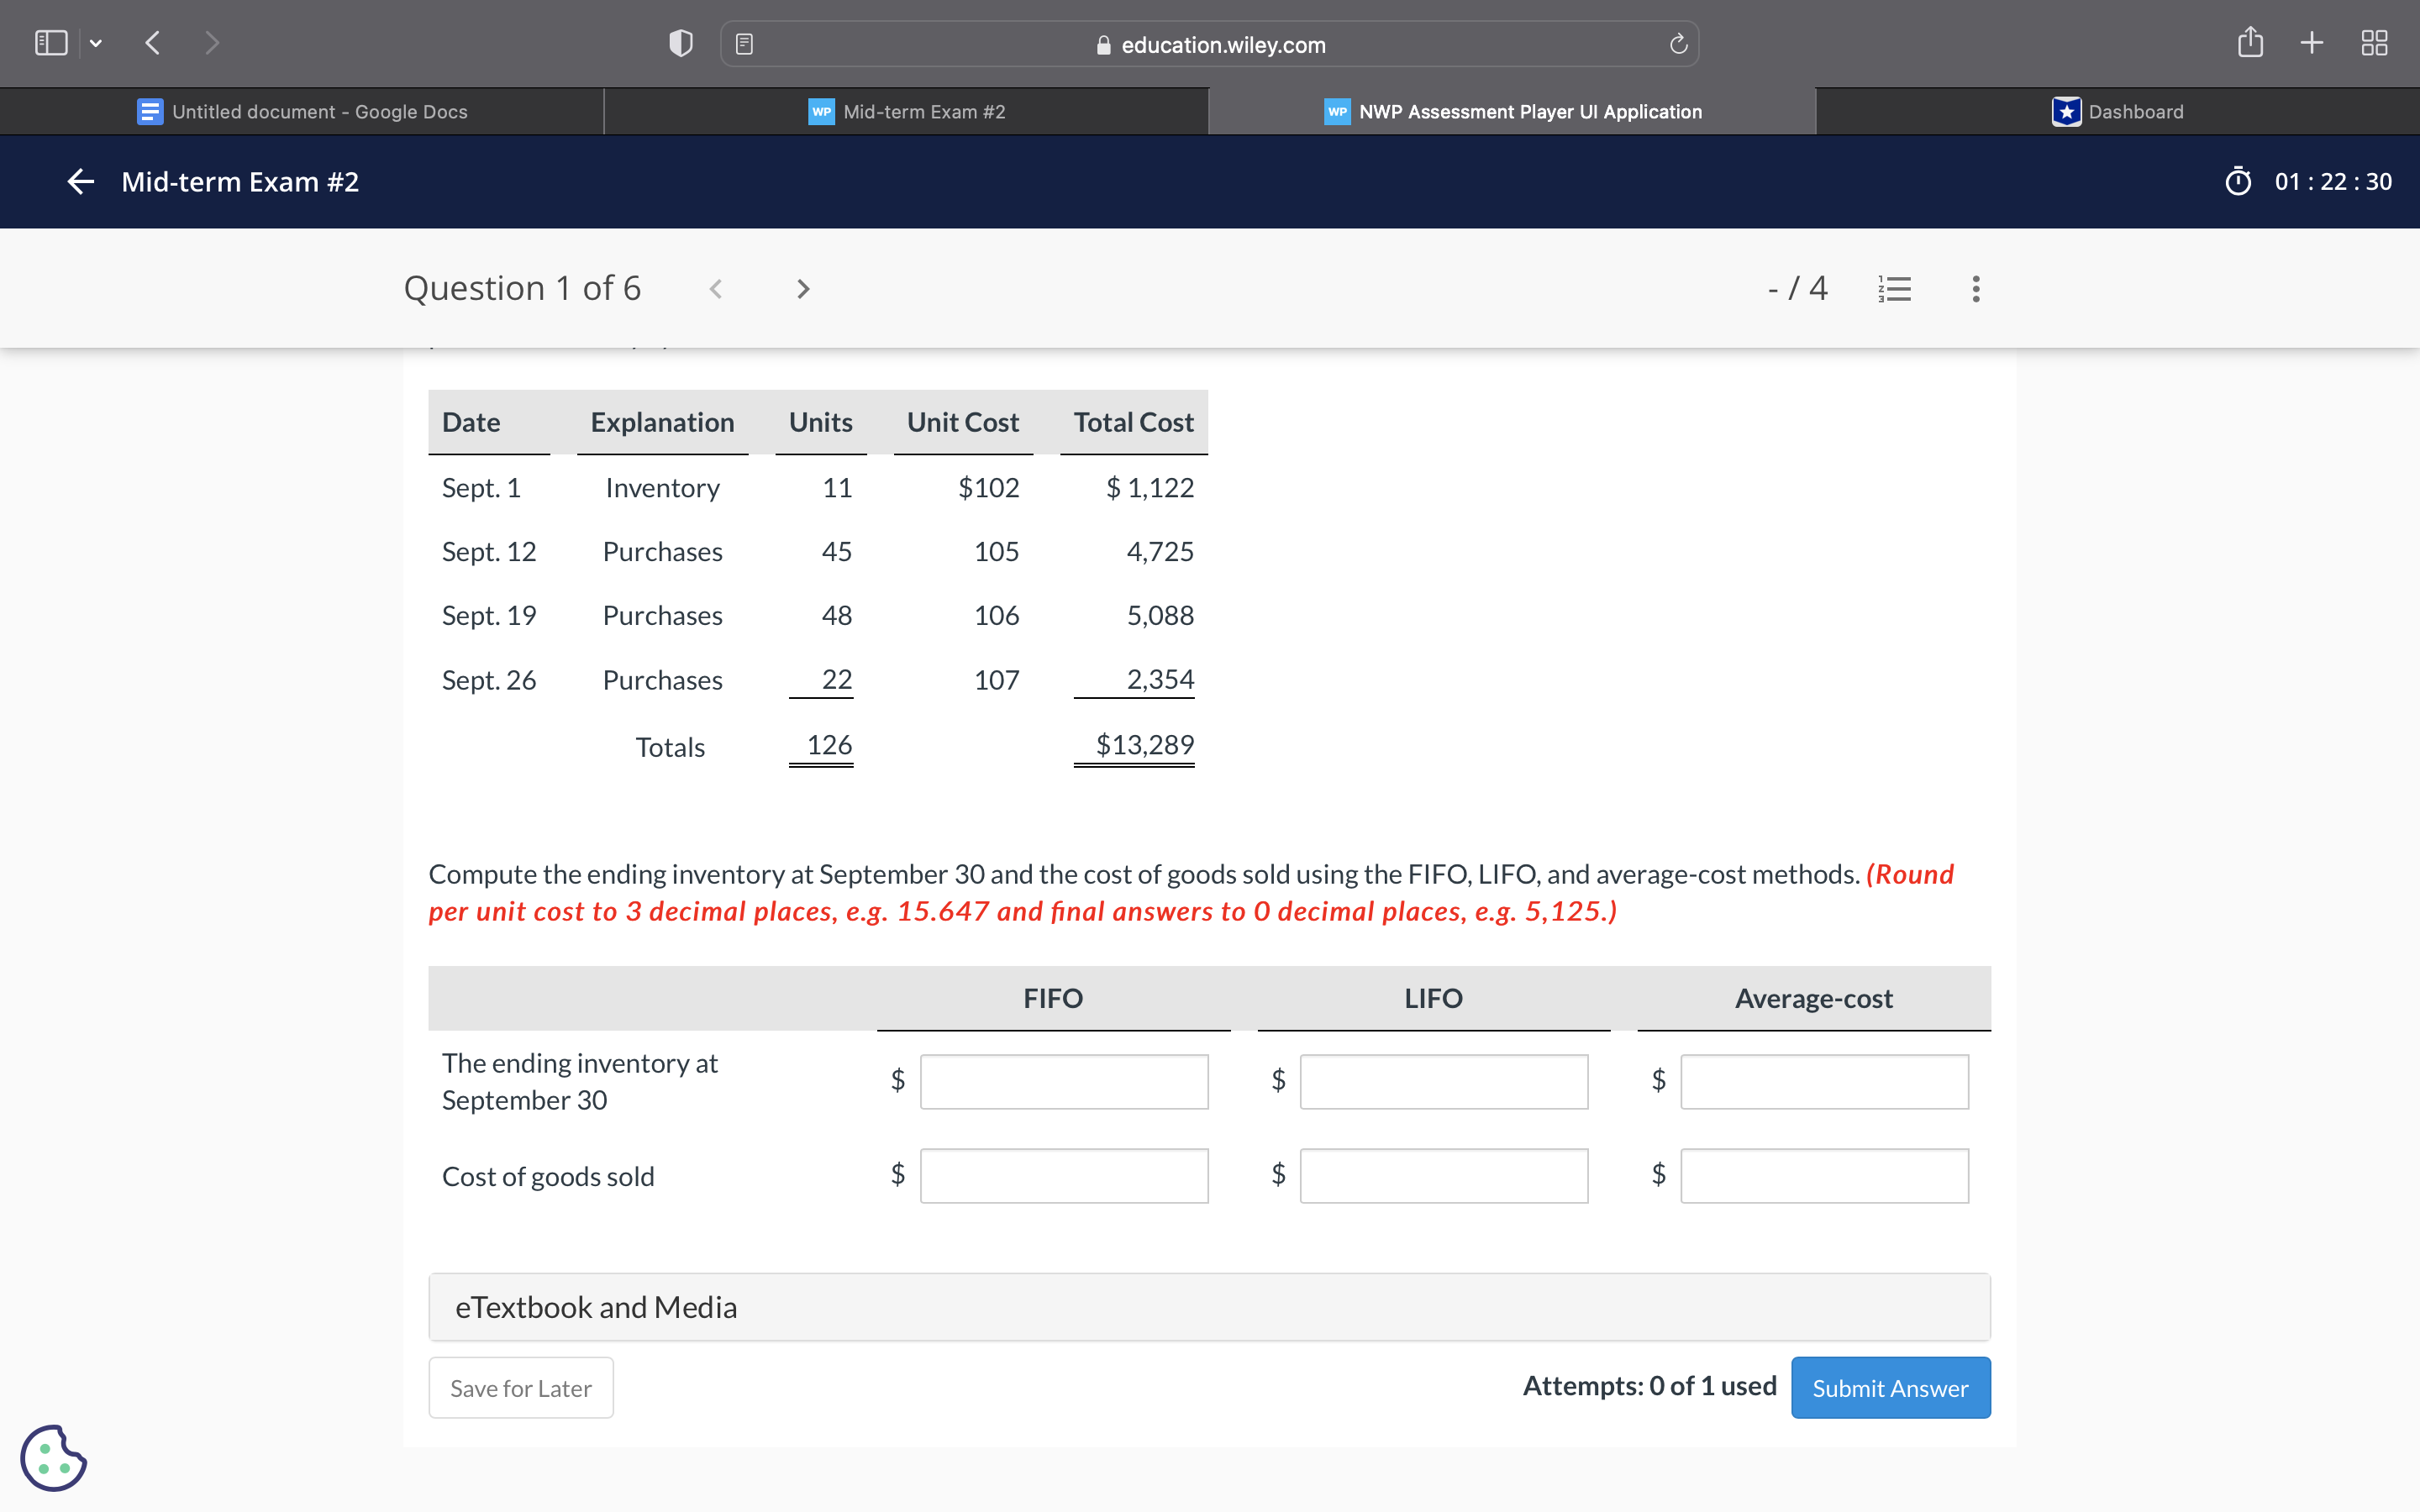
Task: Click the FIFO ending inventory input field
Action: point(1064,1081)
